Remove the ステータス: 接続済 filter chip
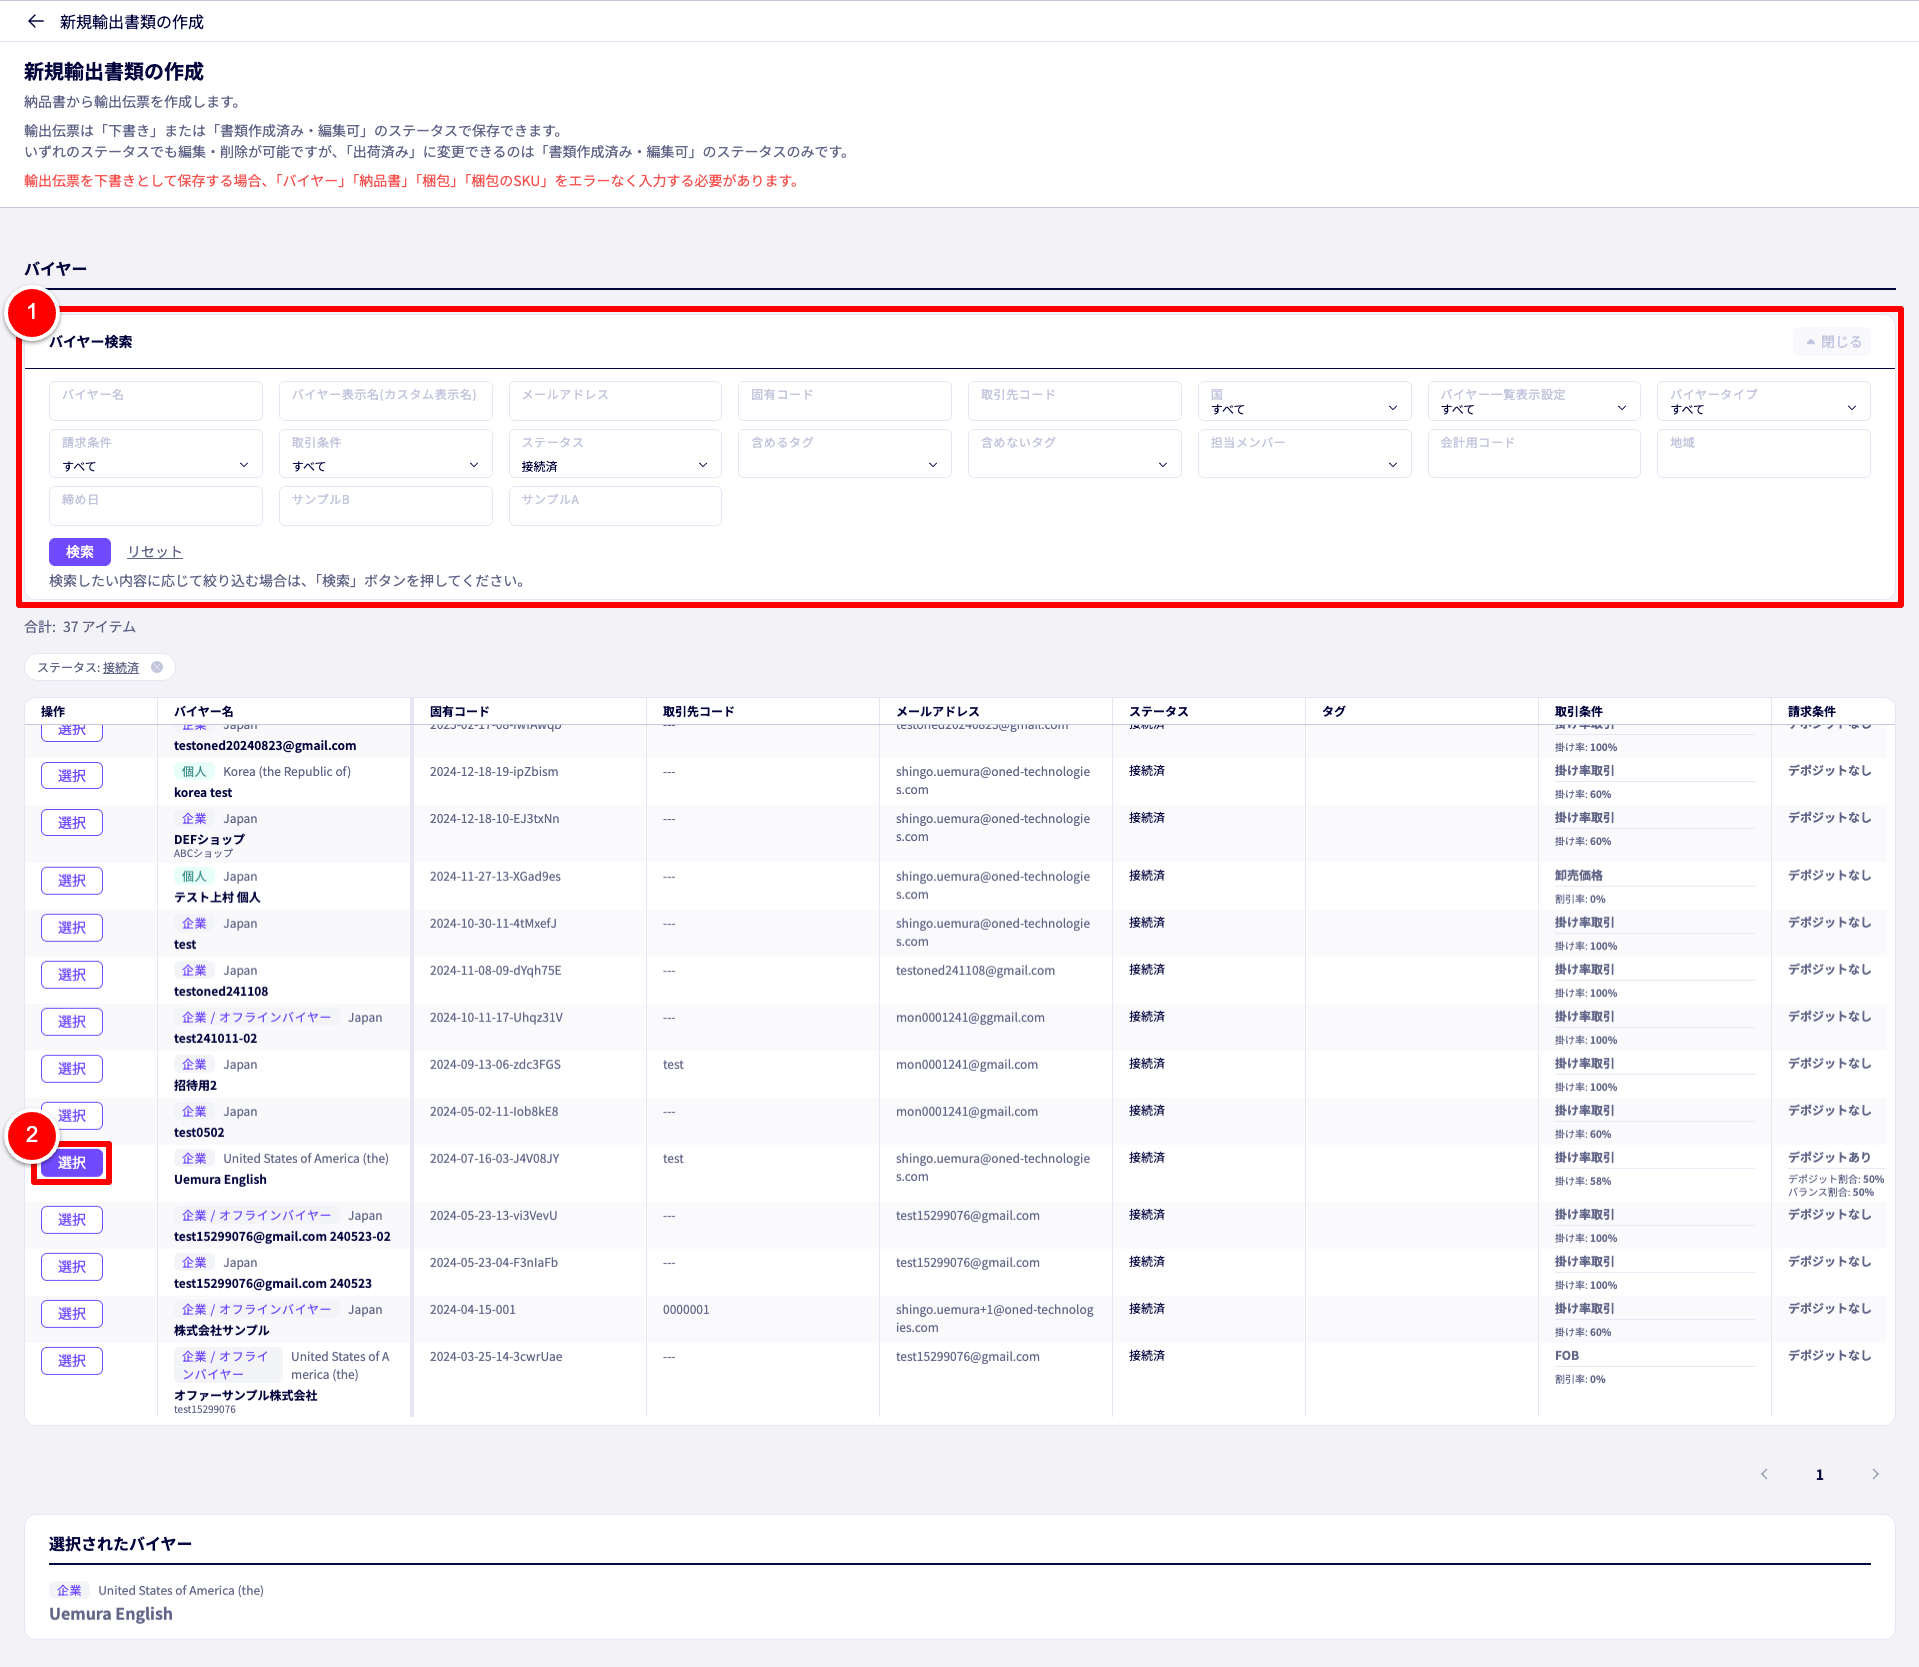Image resolution: width=1919 pixels, height=1667 pixels. point(157,667)
